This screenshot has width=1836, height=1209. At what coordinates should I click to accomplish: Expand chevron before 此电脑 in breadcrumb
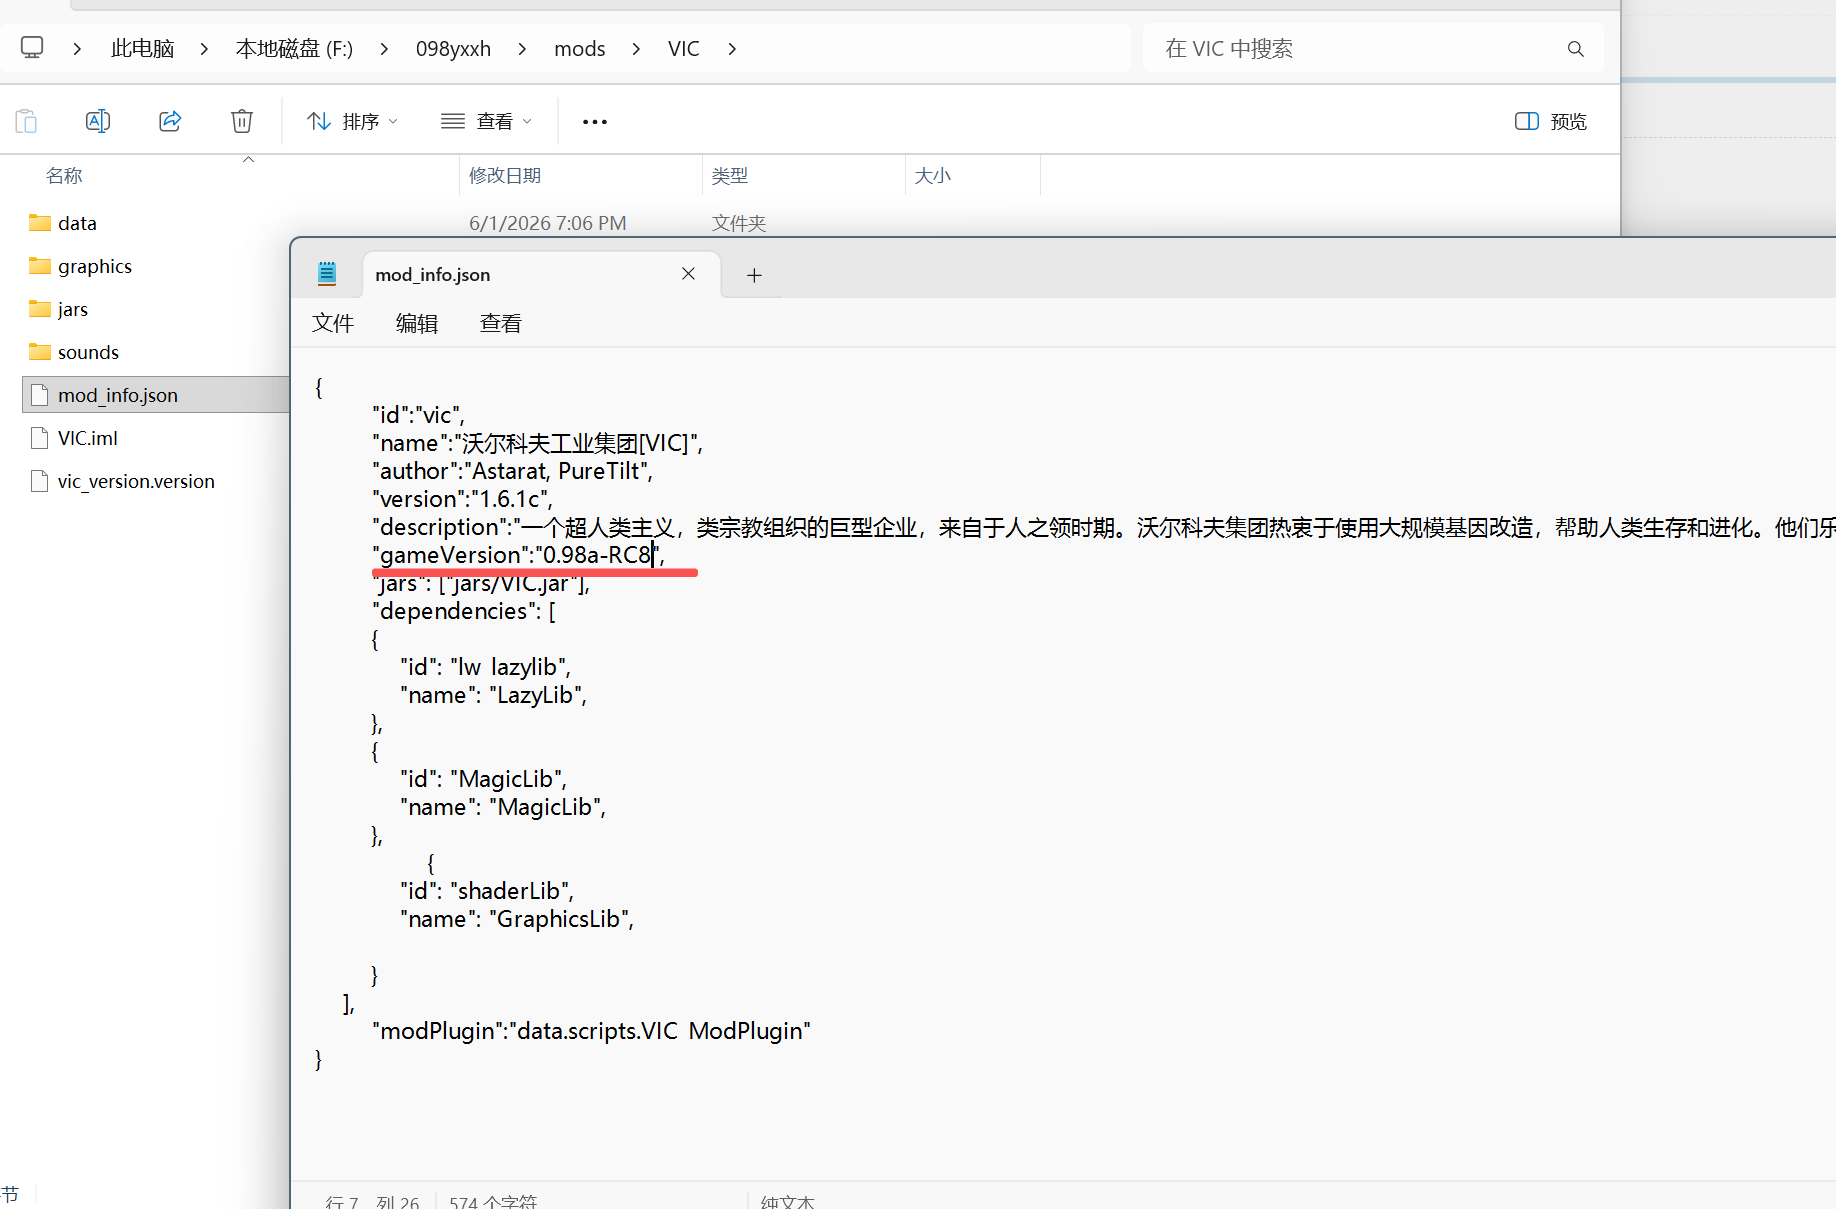click(x=77, y=49)
